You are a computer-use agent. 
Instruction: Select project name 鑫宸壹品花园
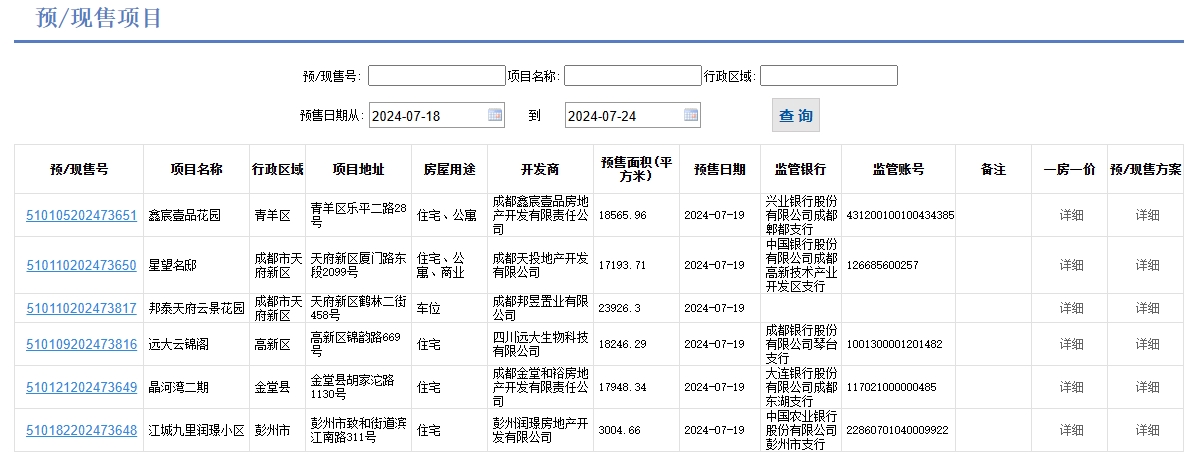tap(185, 215)
